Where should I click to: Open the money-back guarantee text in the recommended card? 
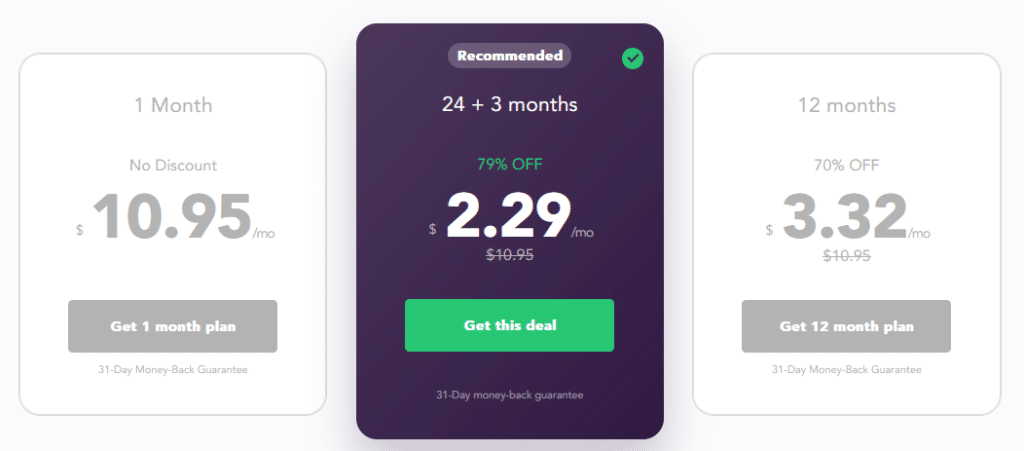click(x=509, y=395)
